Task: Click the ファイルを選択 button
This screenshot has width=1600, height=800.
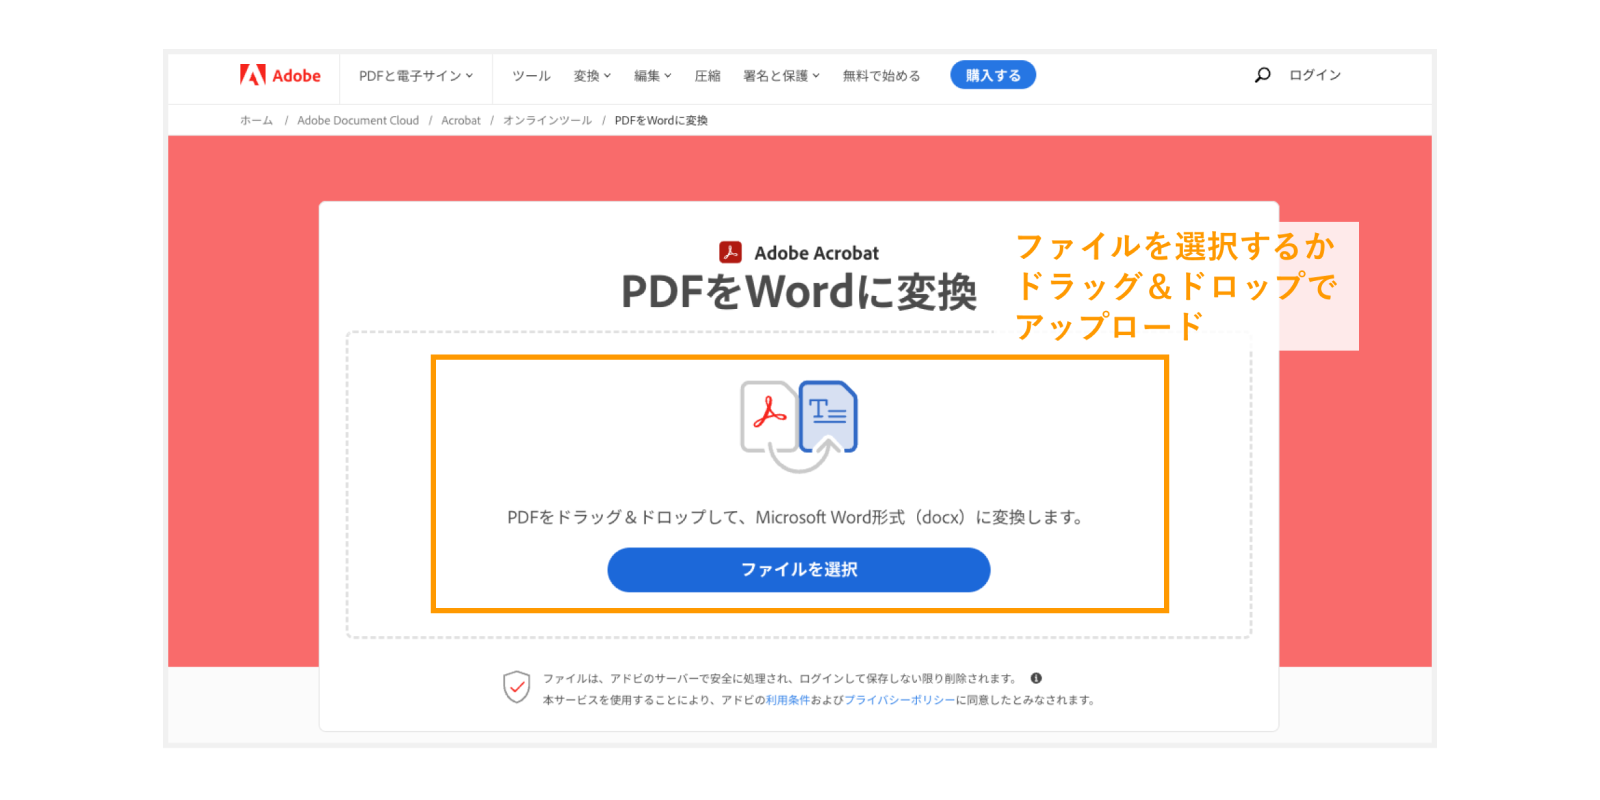Action: point(799,570)
